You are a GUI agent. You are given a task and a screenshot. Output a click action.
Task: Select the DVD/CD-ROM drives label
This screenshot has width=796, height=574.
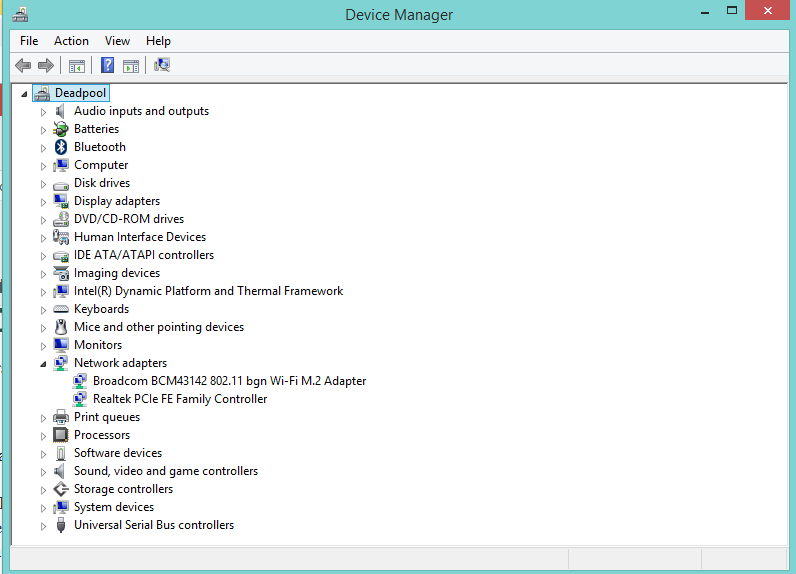coord(129,219)
